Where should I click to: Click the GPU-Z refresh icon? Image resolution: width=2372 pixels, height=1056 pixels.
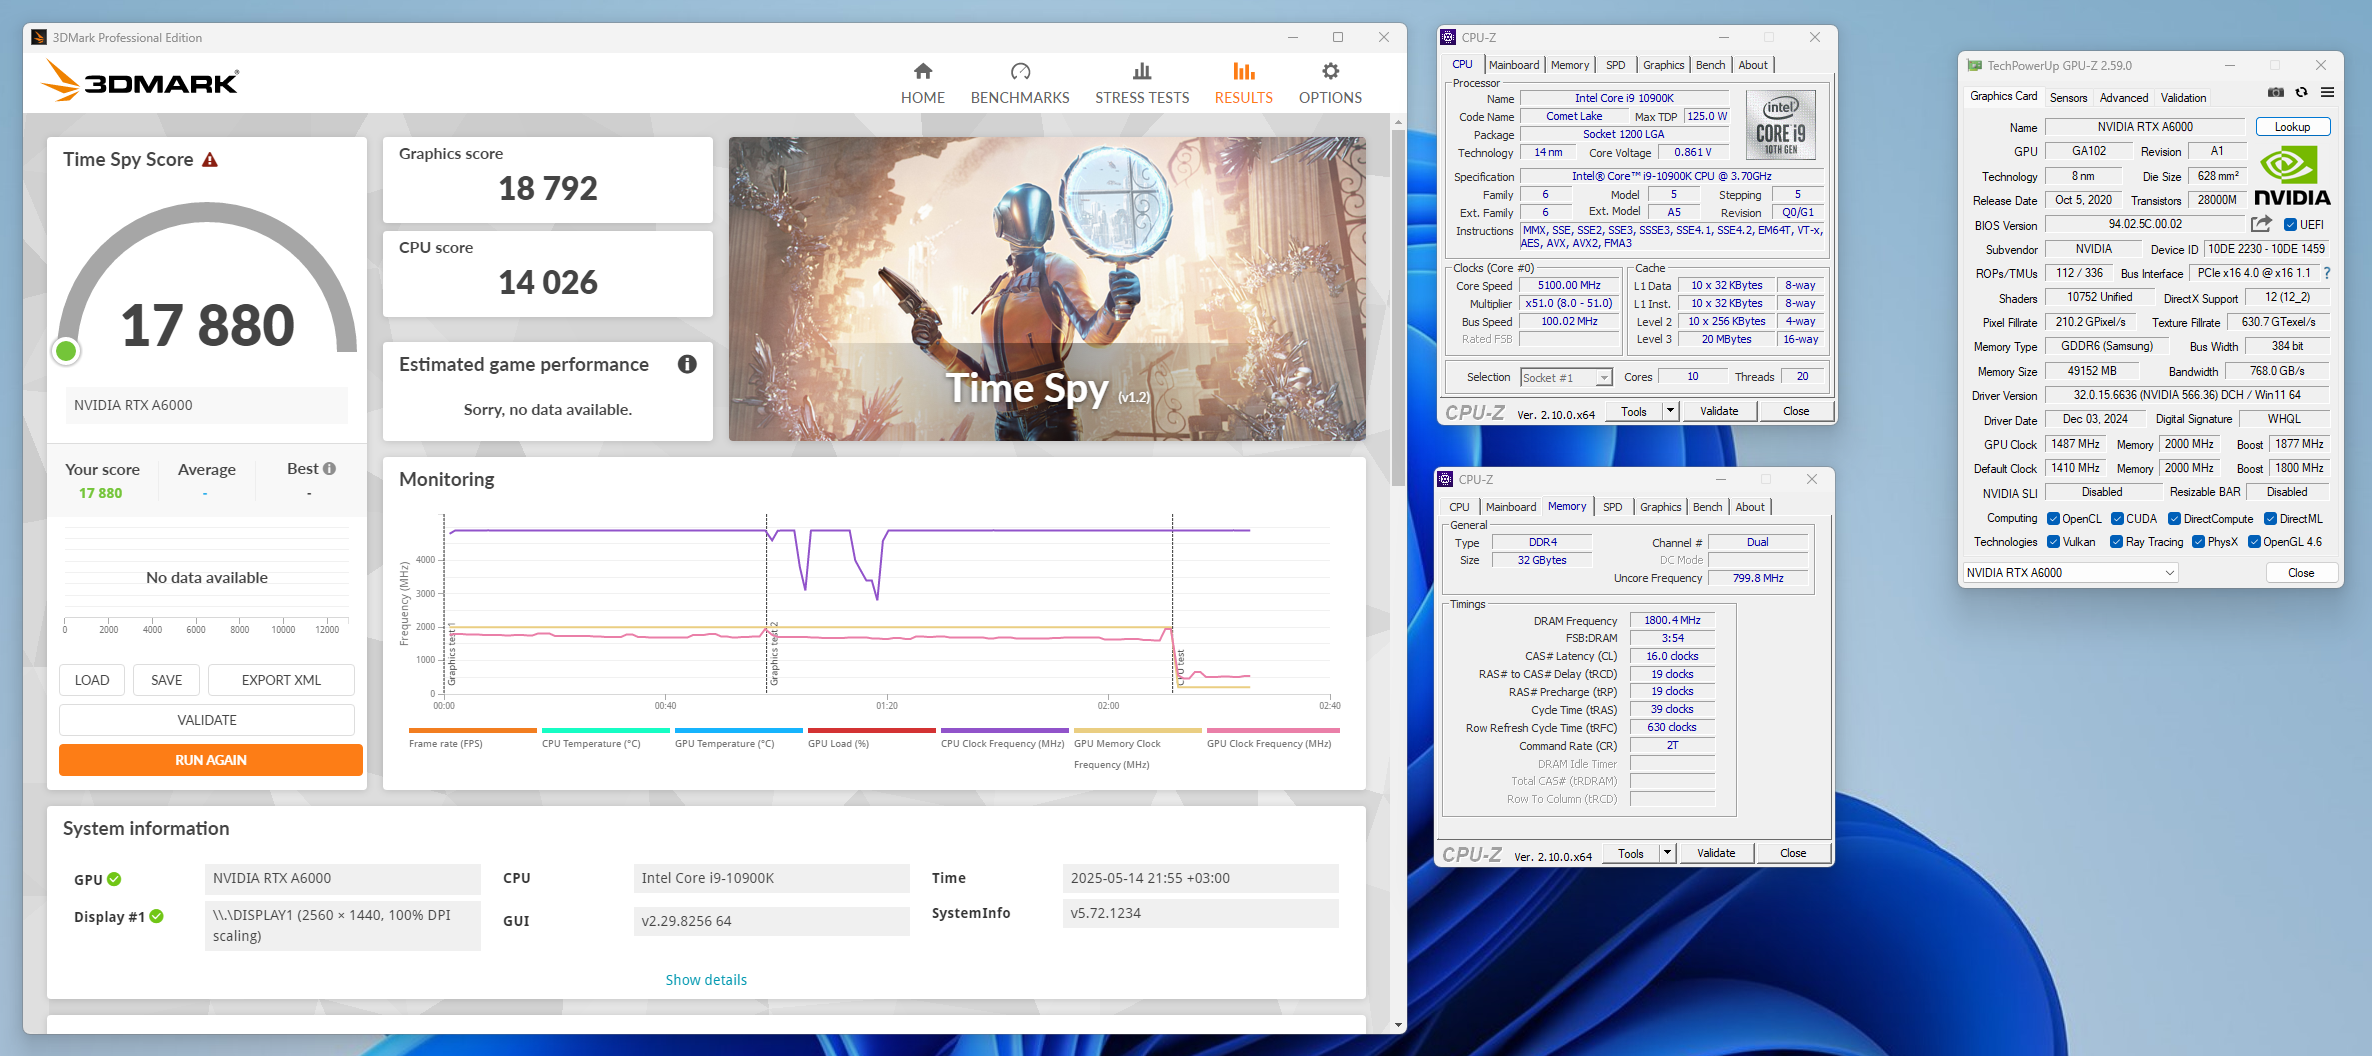coord(2301,92)
